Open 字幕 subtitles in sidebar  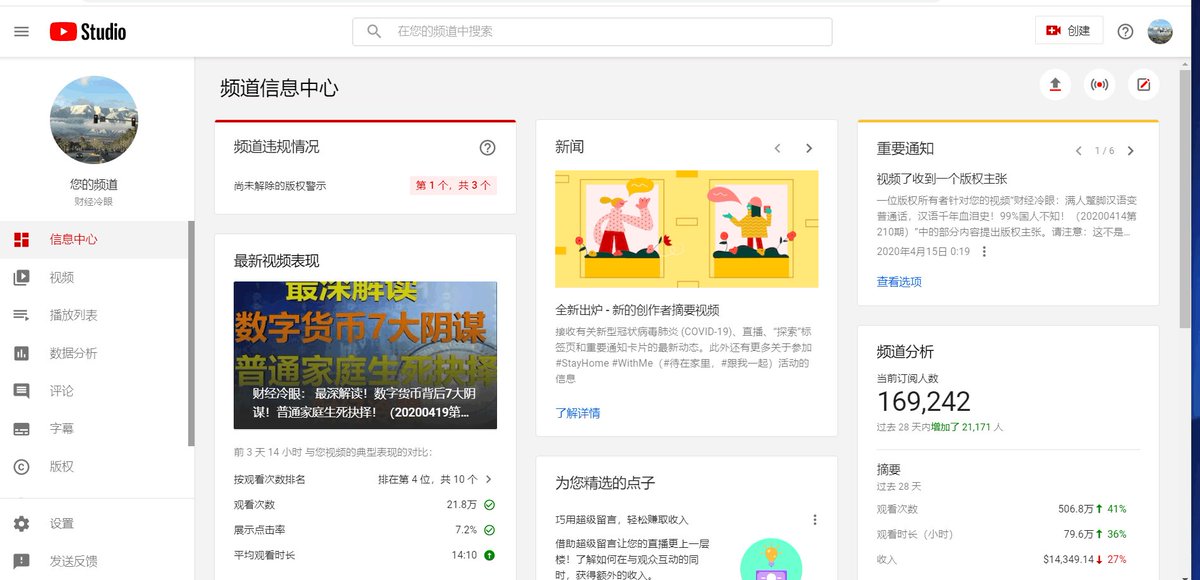(94, 428)
